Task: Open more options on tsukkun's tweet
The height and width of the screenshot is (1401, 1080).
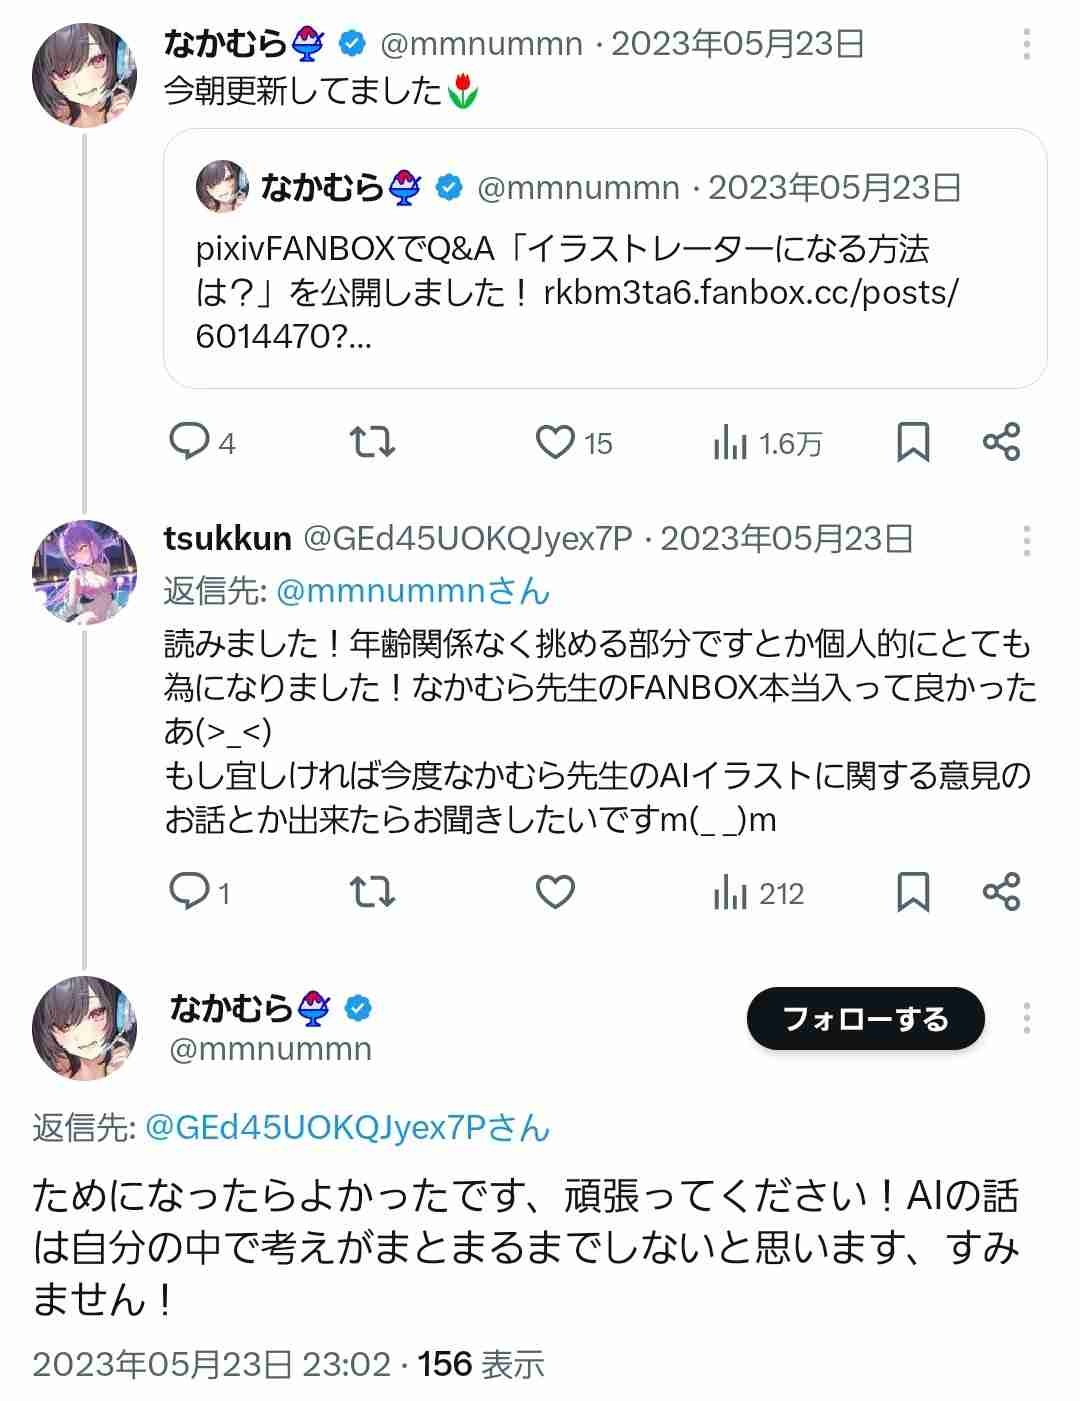Action: tap(1026, 540)
